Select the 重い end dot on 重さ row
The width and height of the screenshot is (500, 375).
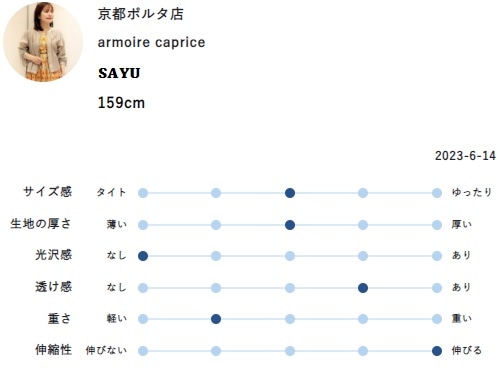click(437, 319)
